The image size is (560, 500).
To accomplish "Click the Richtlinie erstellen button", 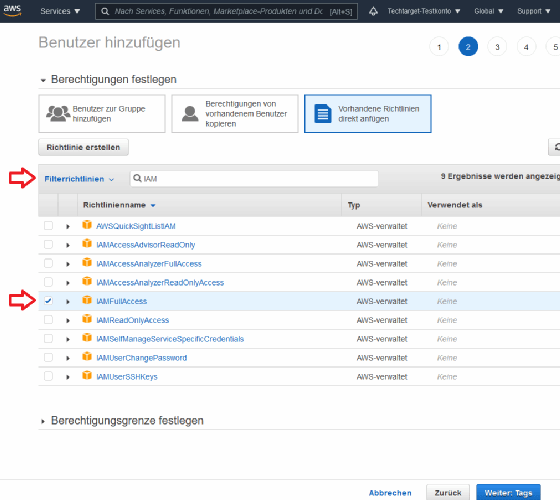I will tap(83, 147).
